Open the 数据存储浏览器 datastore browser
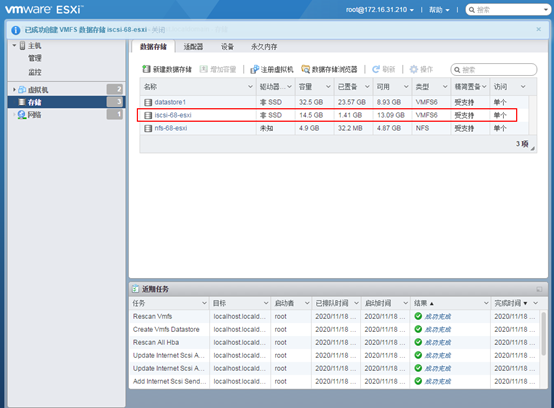The image size is (554, 408). pos(329,69)
